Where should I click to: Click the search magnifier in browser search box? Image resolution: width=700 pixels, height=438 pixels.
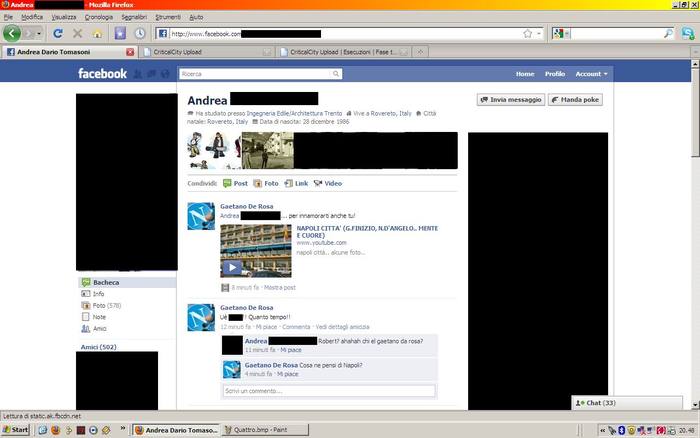pyautogui.click(x=668, y=33)
